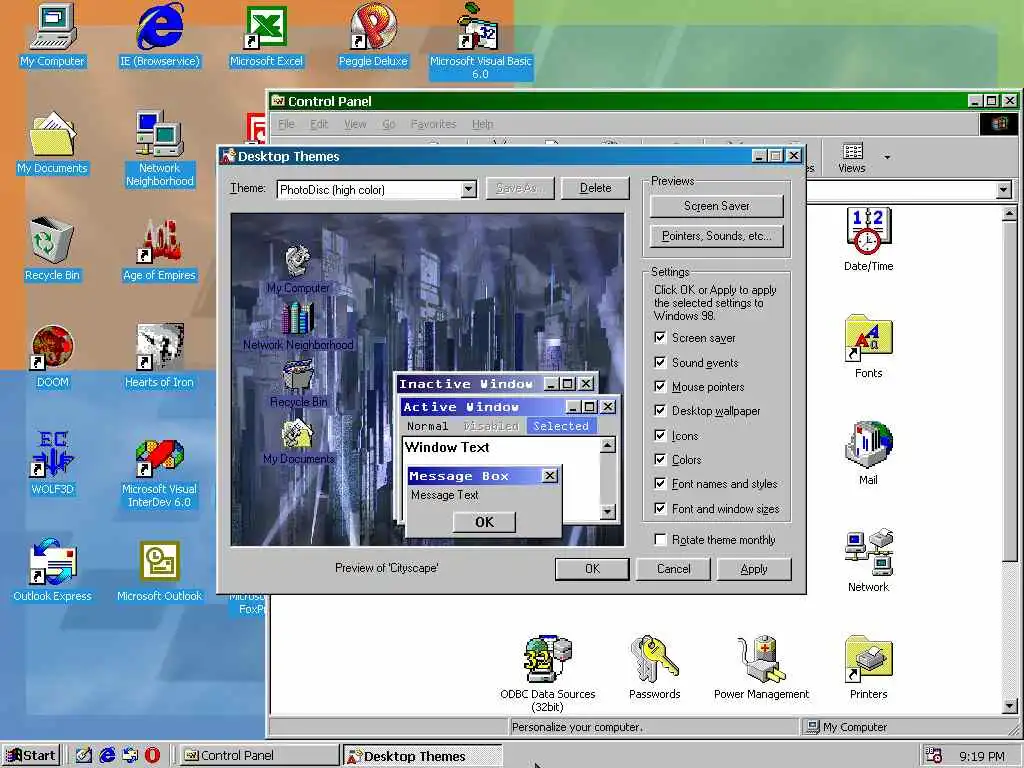Select Printers icon in Control Panel
Viewport: 1024px width, 768px height.
pyautogui.click(x=869, y=667)
